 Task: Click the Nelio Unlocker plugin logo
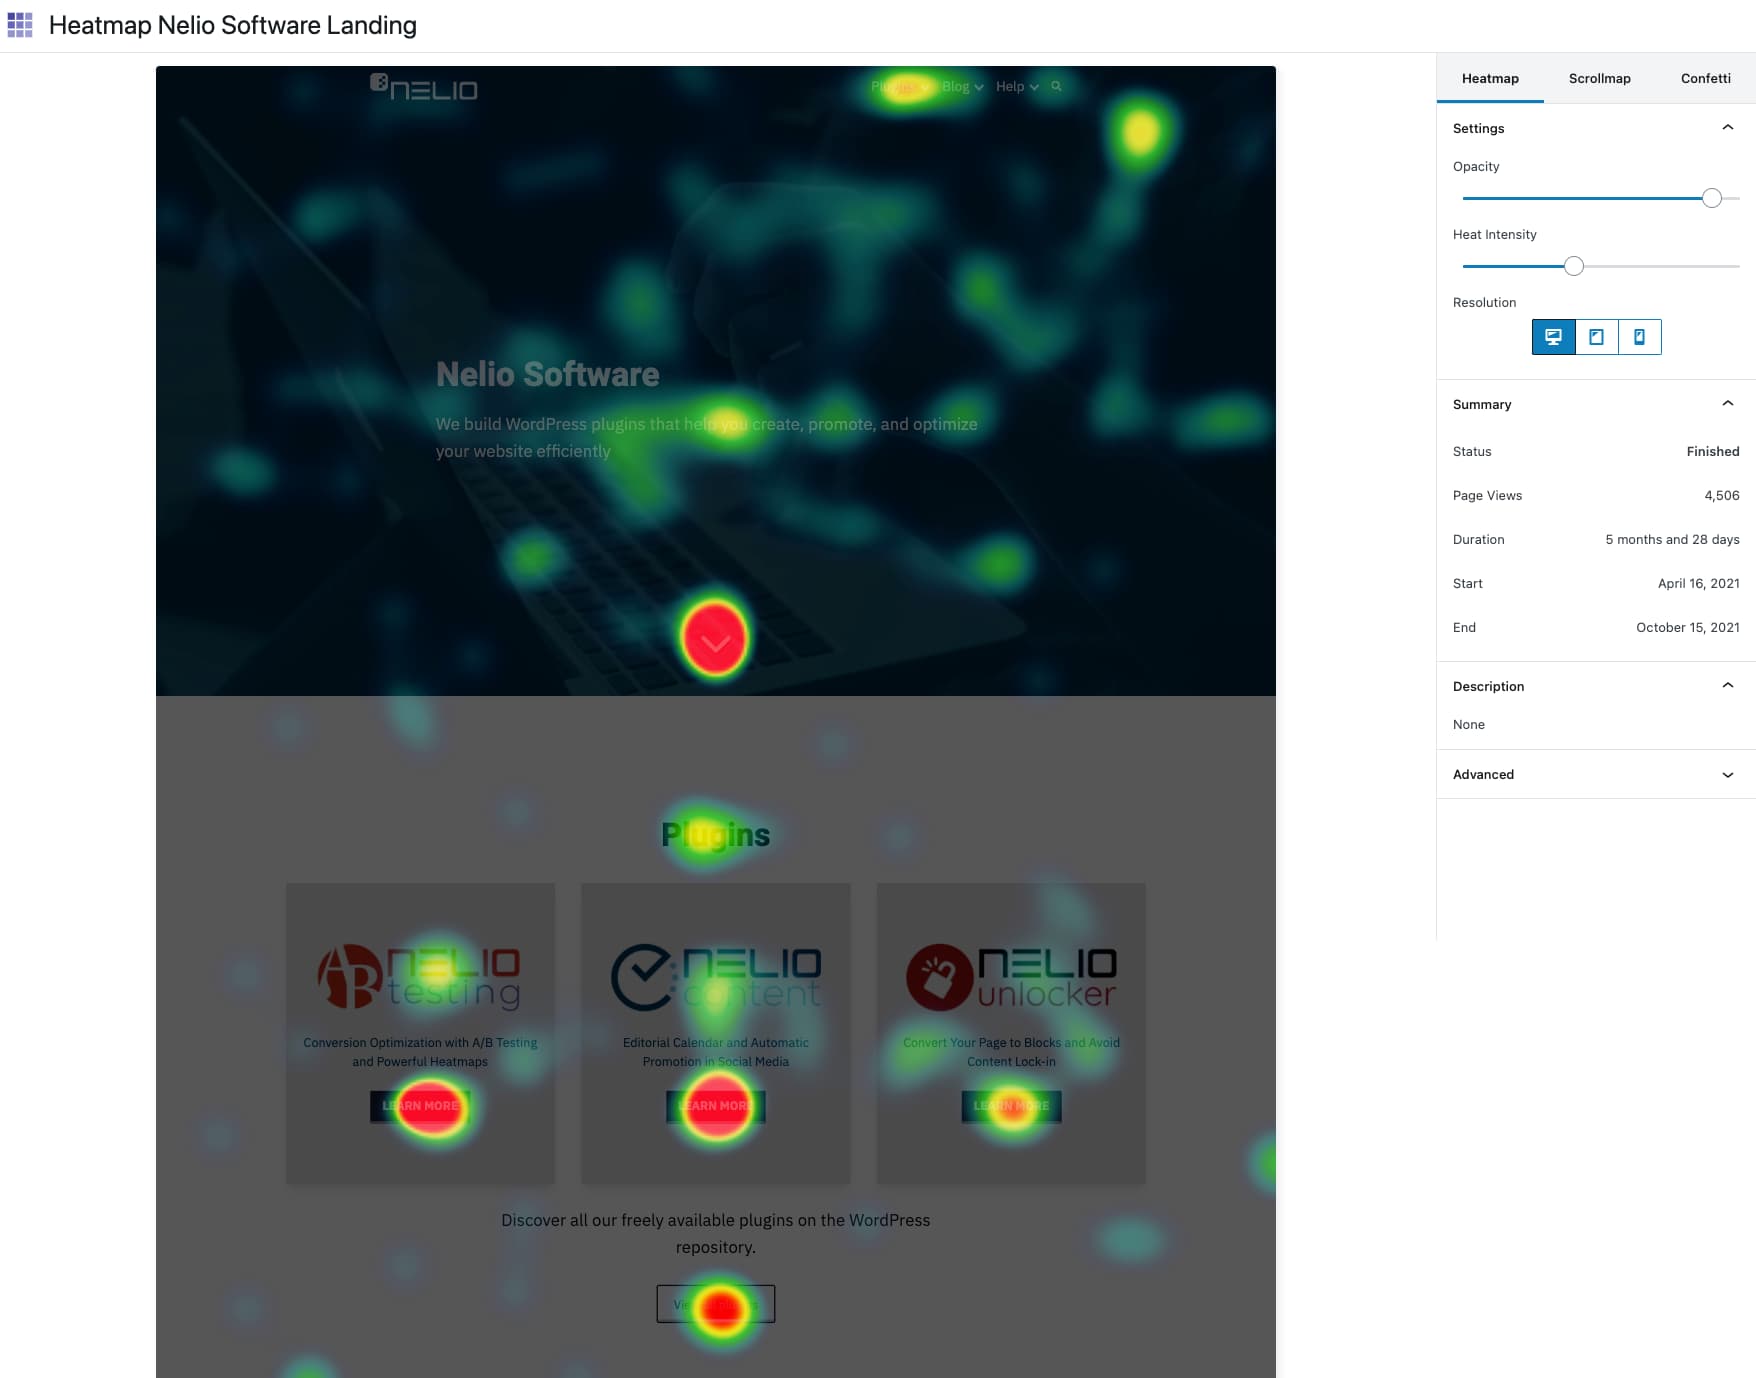(x=1011, y=976)
